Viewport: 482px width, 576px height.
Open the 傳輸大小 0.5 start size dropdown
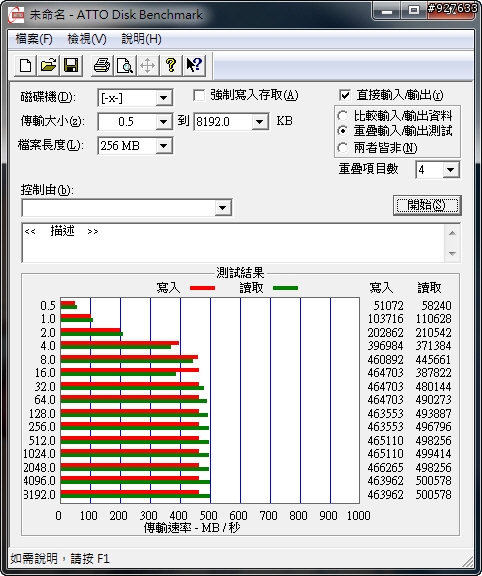tap(163, 122)
